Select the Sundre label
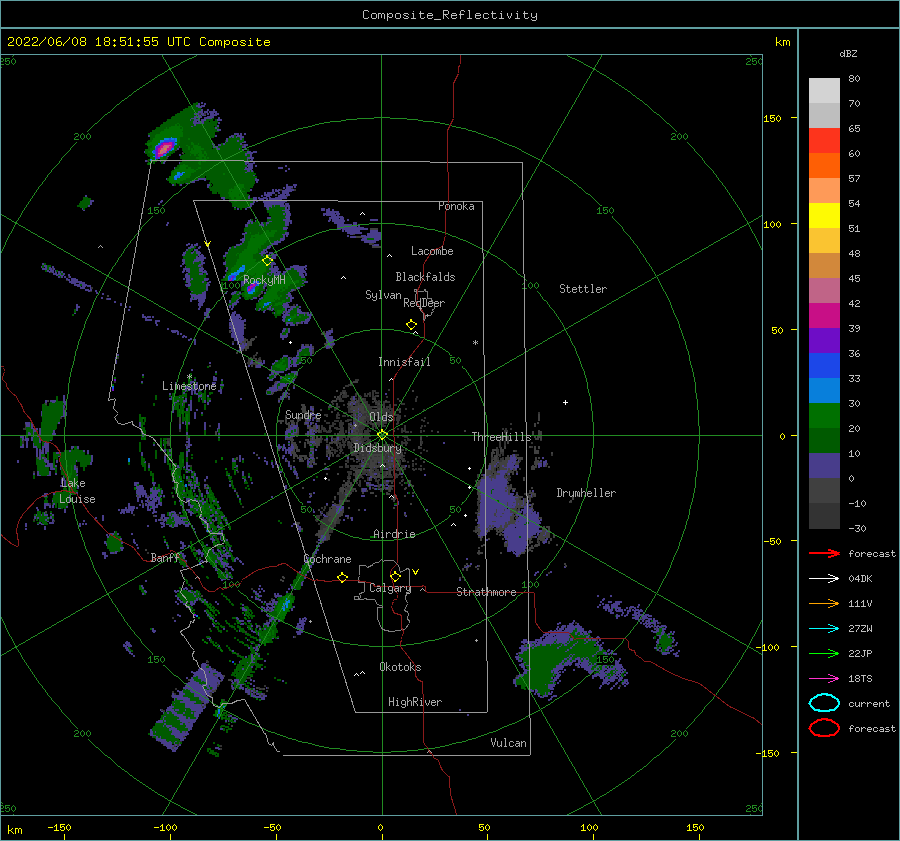The image size is (900, 841). [303, 414]
